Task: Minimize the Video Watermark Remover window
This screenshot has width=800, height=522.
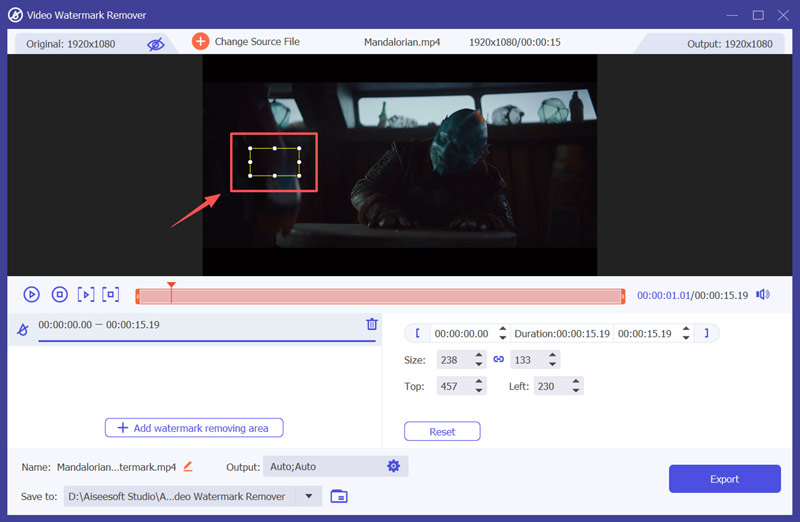Action: coord(732,15)
